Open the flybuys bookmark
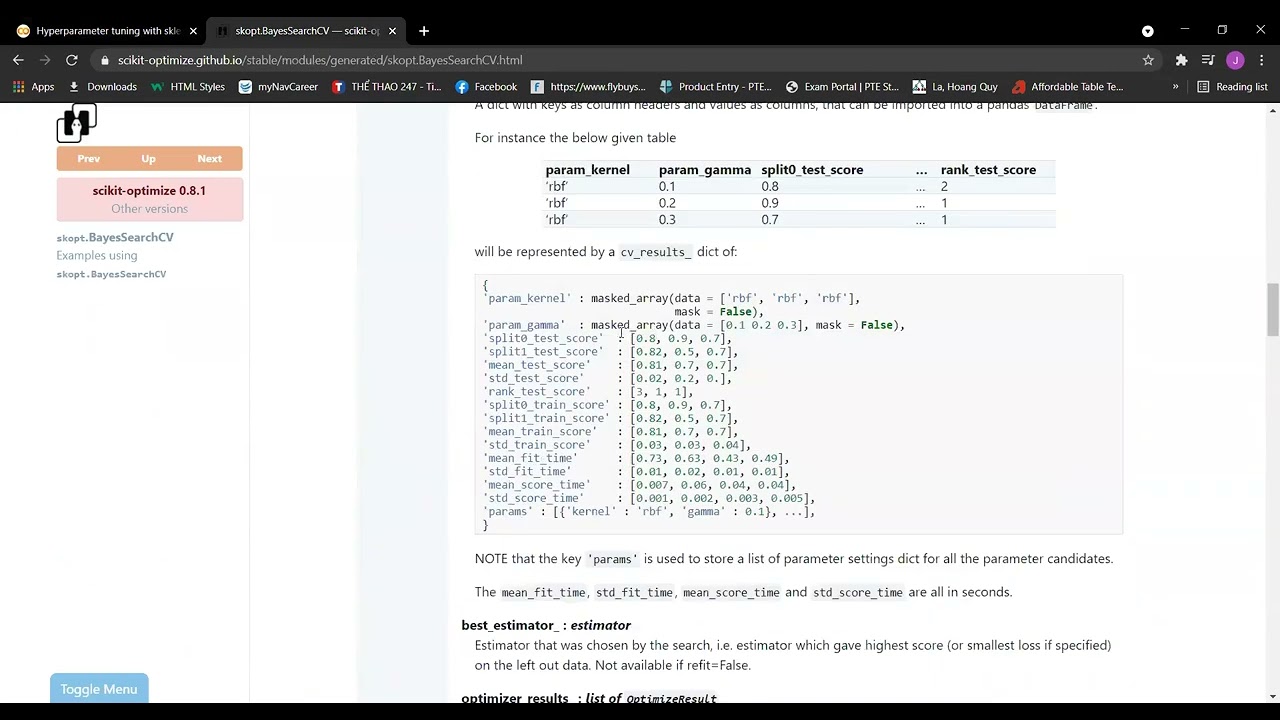 589,87
